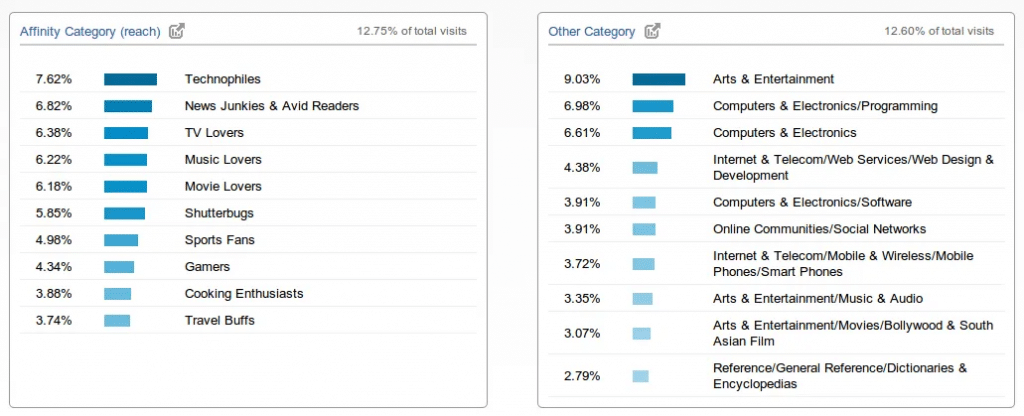The height and width of the screenshot is (416, 1024).
Task: Select News Junkies & Avid Readers row
Action: click(x=248, y=106)
